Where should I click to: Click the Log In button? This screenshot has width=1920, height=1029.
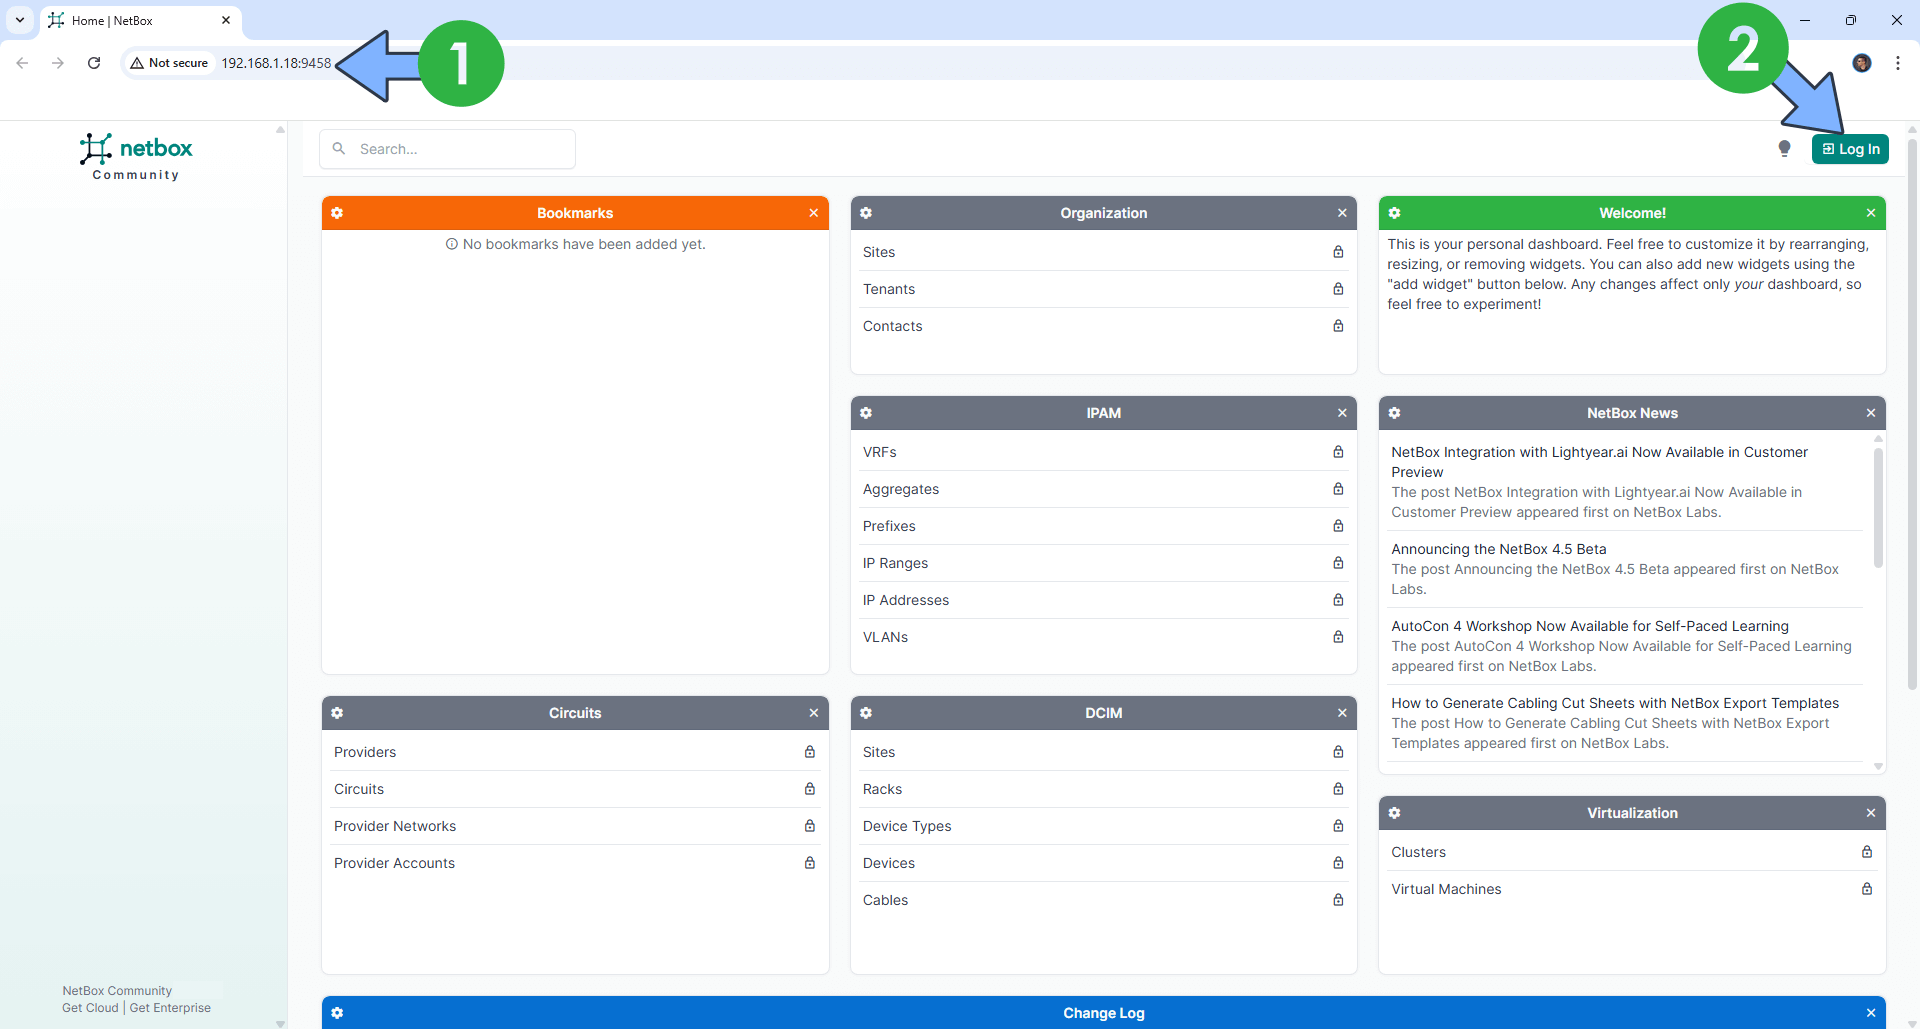tap(1851, 148)
